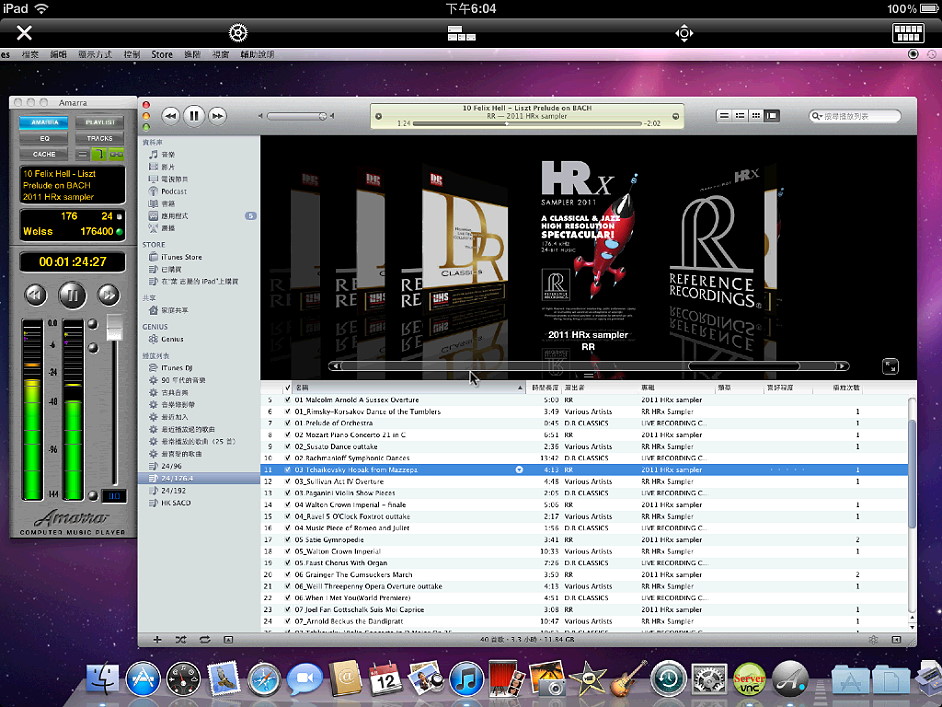Viewport: 942px width, 707px height.
Task: Uncheck 02 Mozart Piano Concerto 21 in C
Action: pos(287,435)
